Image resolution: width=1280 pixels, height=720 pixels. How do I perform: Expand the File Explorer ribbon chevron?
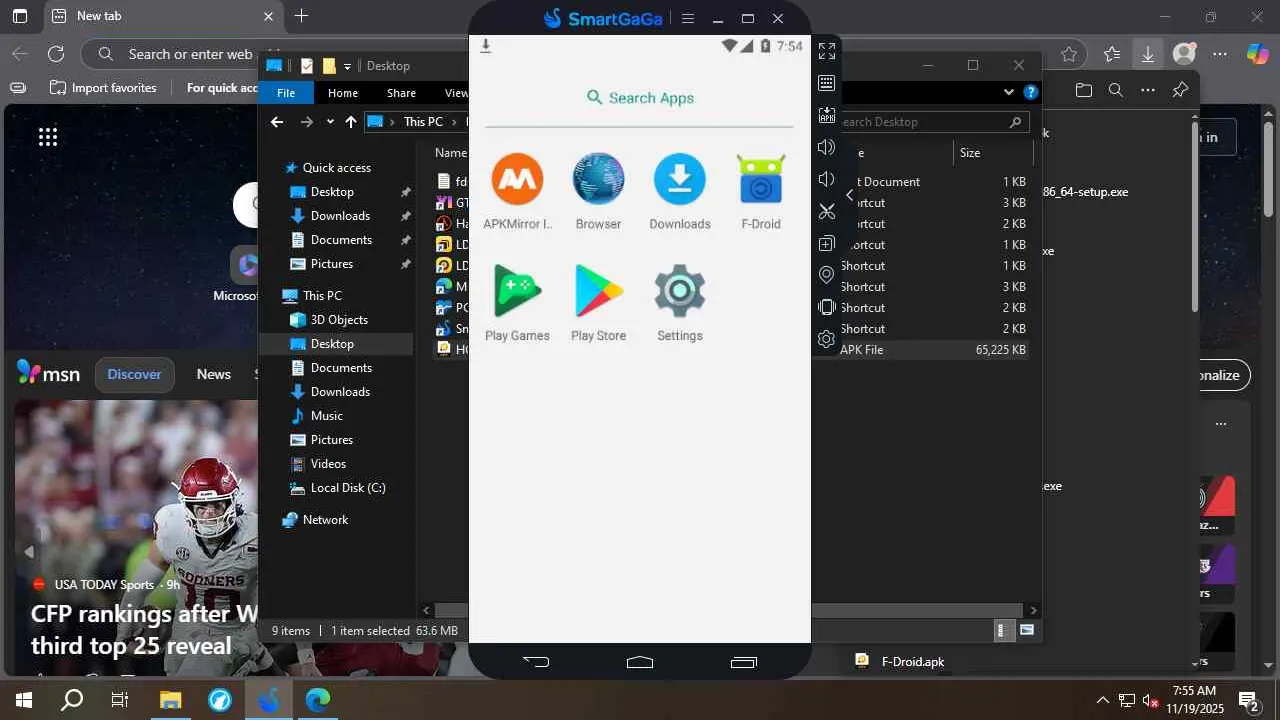pyautogui.click(x=1009, y=93)
